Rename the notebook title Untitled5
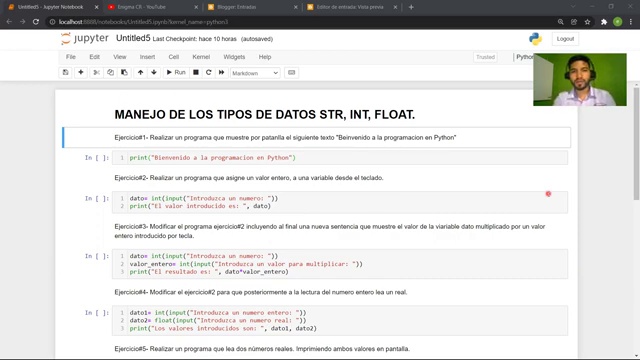This screenshot has height=360, width=640. [133, 38]
